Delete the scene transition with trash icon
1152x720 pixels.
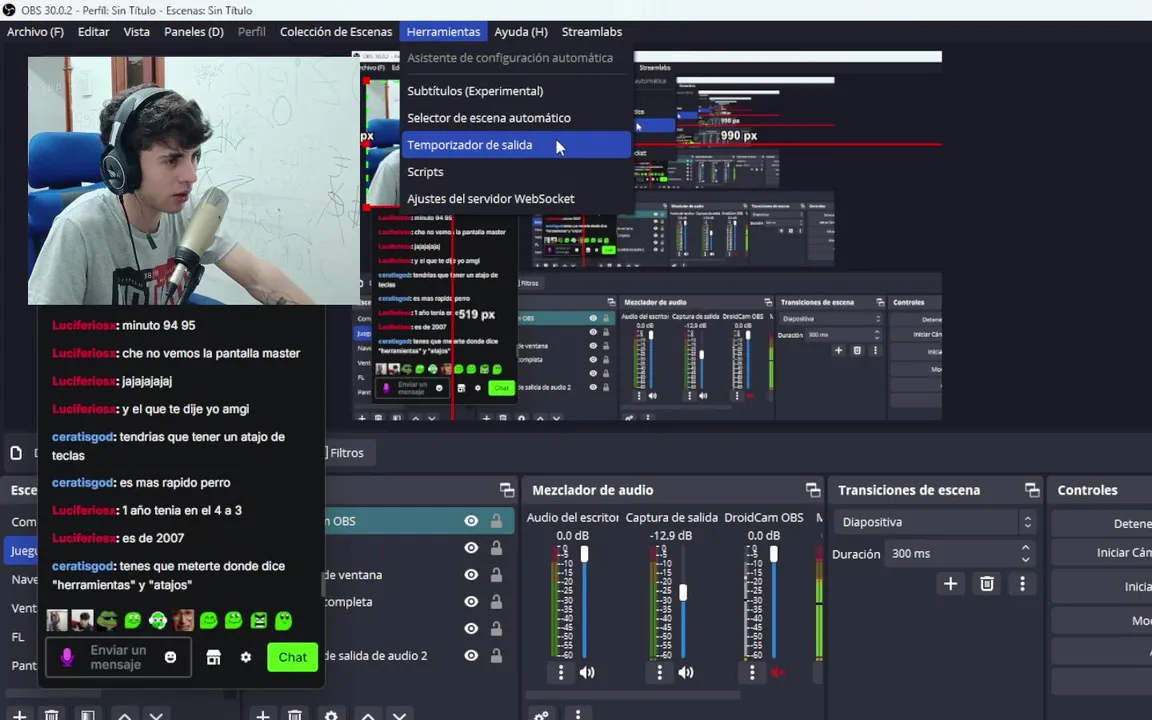[987, 583]
